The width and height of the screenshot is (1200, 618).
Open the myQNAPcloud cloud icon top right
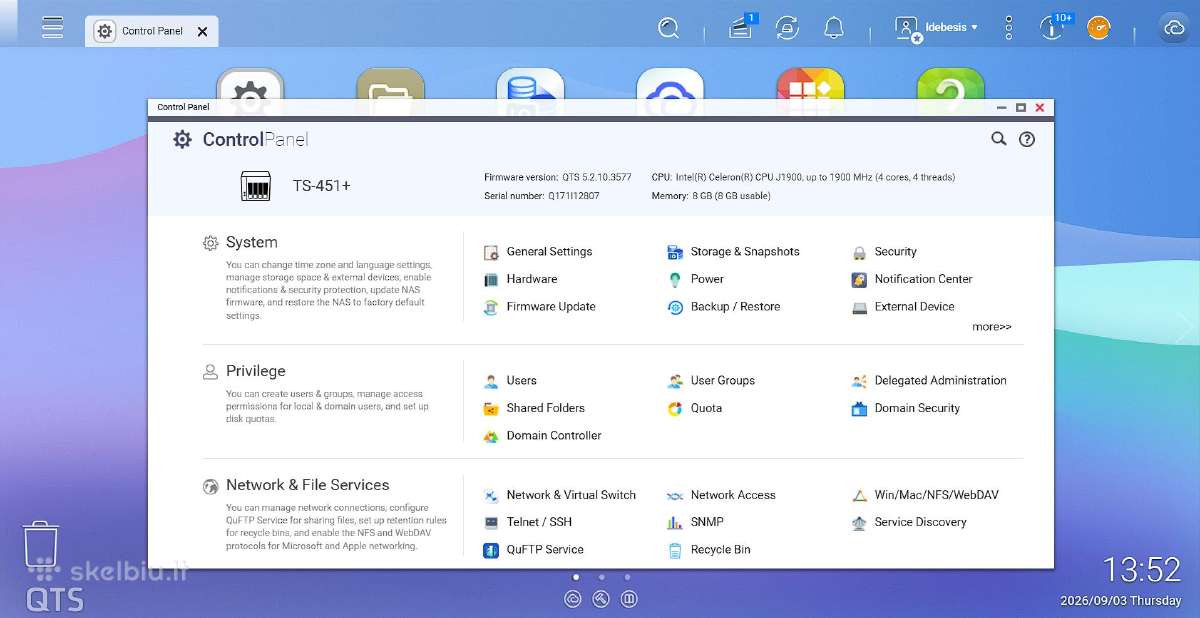[1173, 28]
